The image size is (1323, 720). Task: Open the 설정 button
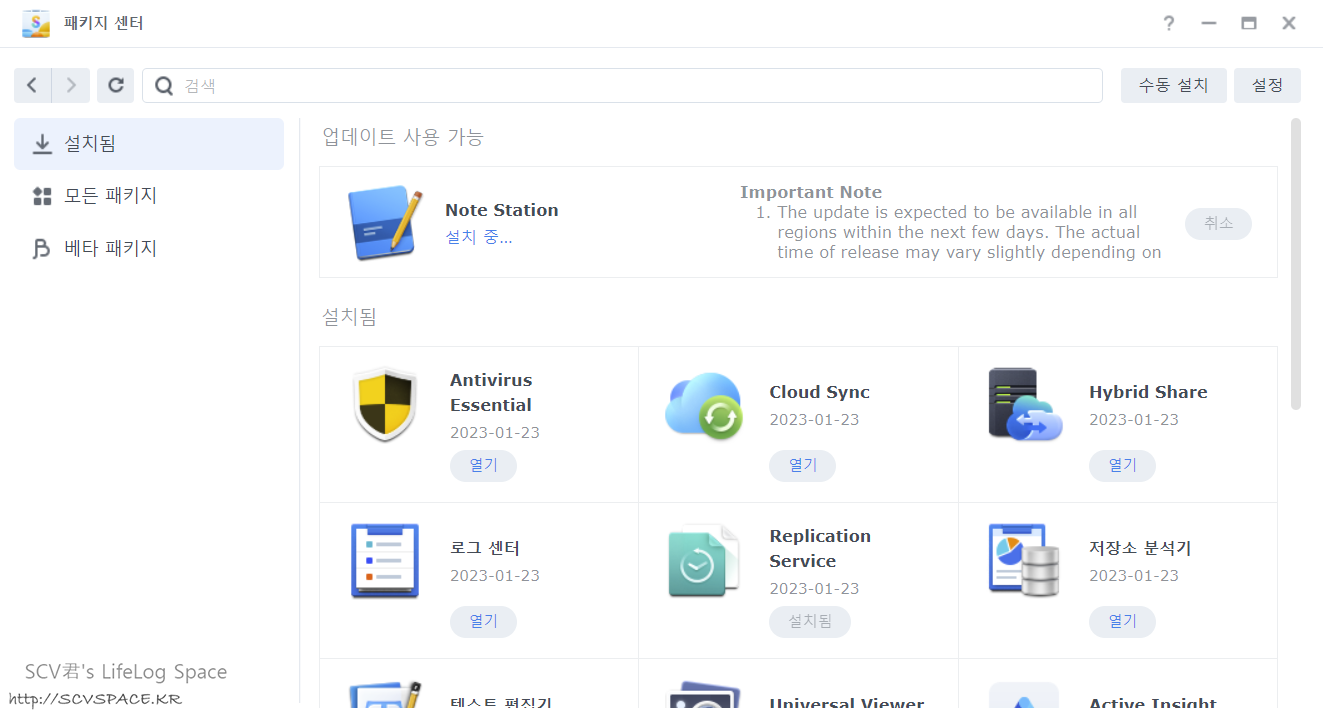pos(1267,86)
